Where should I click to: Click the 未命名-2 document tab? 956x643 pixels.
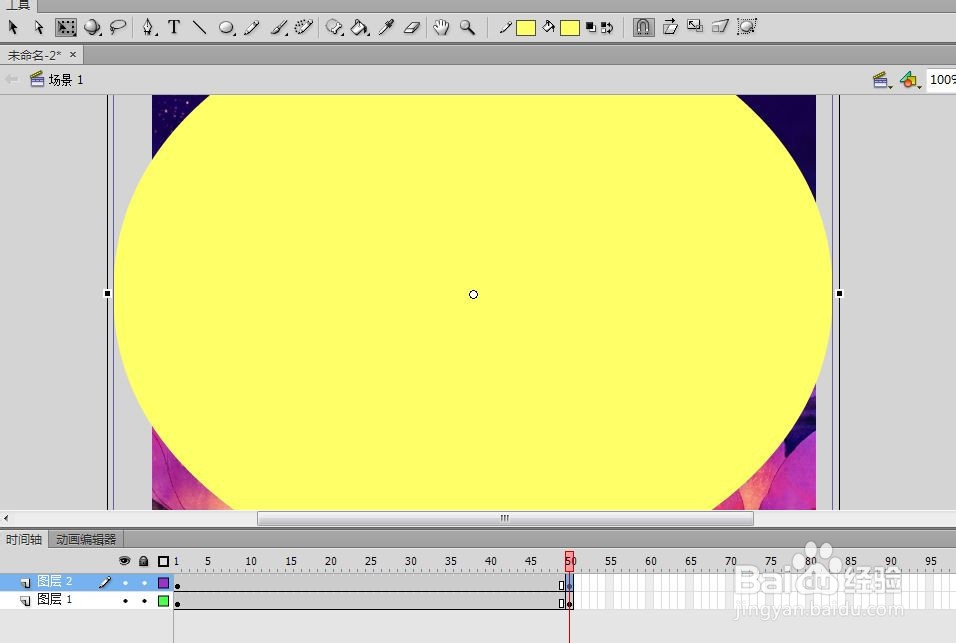(x=35, y=56)
